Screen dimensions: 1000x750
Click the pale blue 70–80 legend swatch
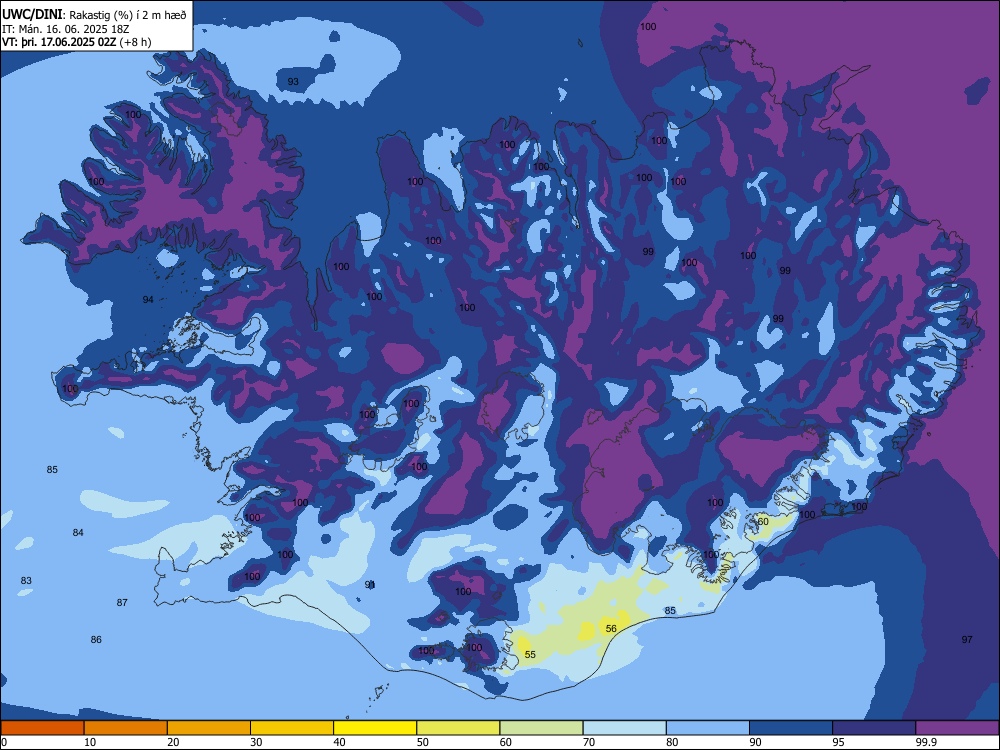click(624, 728)
